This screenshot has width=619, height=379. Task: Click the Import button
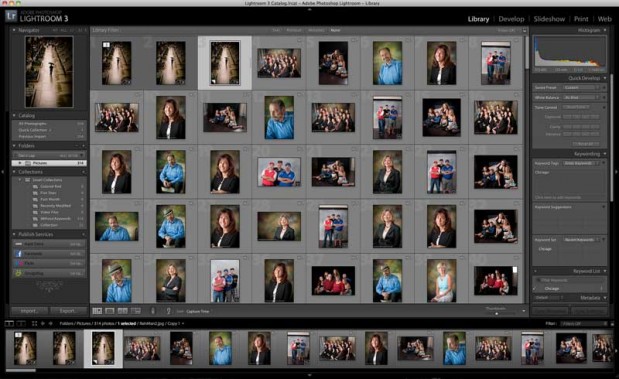point(29,311)
